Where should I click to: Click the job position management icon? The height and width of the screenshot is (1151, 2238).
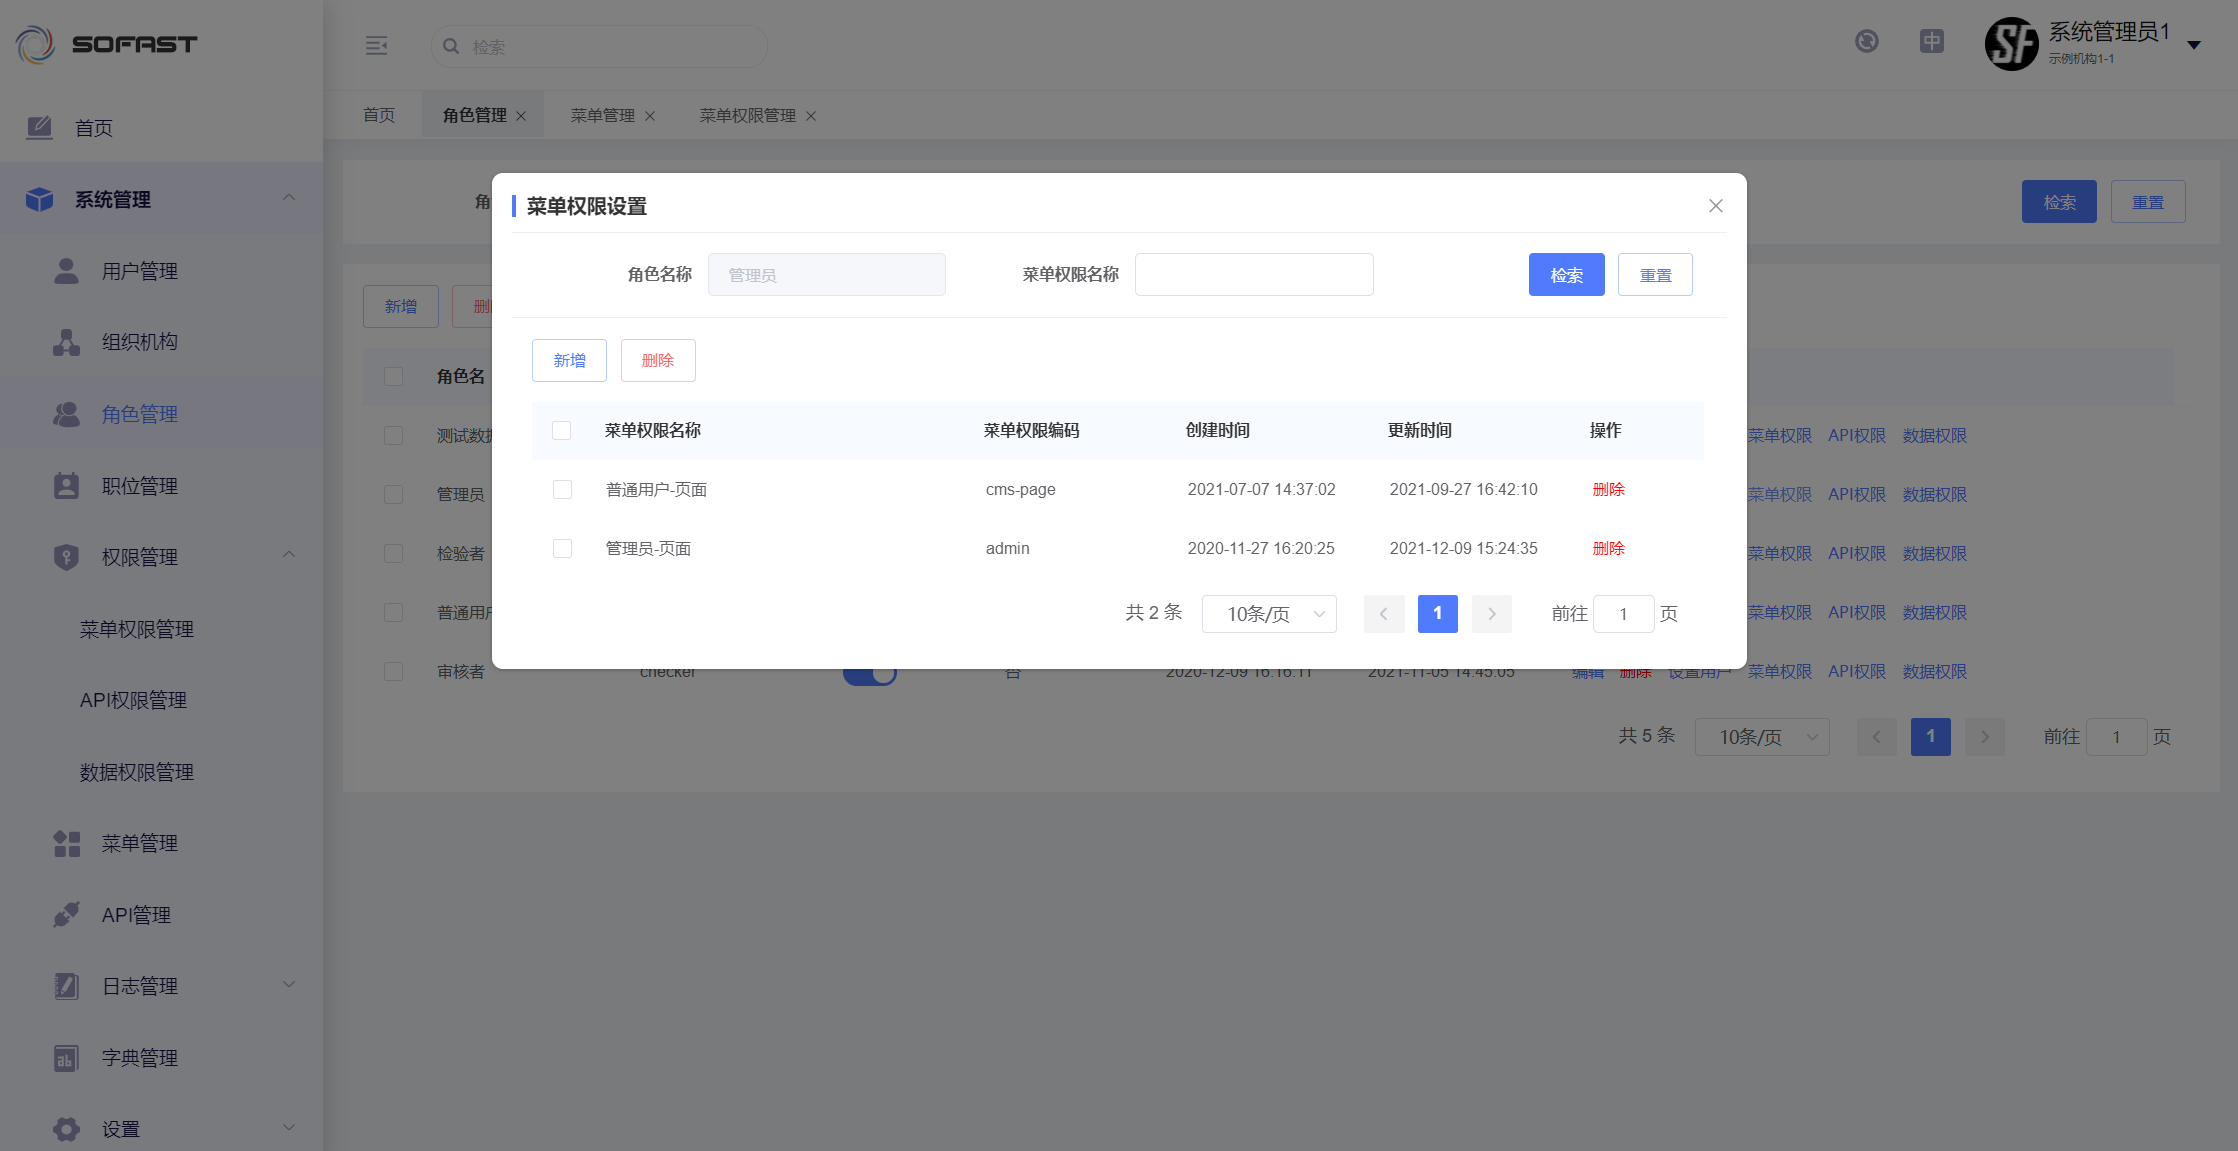[x=66, y=486]
